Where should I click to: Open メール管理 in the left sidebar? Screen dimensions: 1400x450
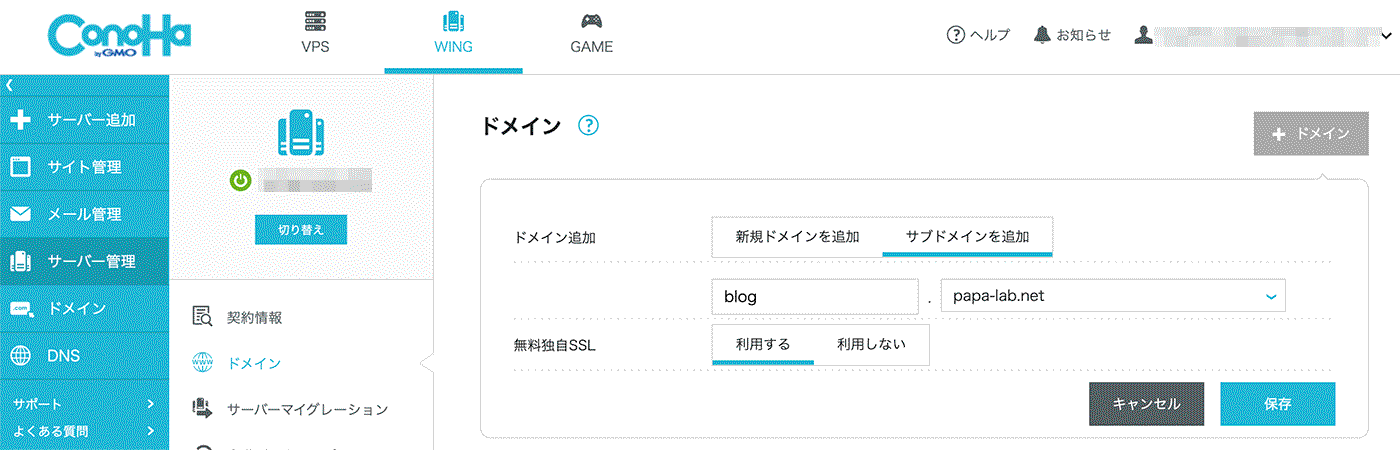coord(84,214)
